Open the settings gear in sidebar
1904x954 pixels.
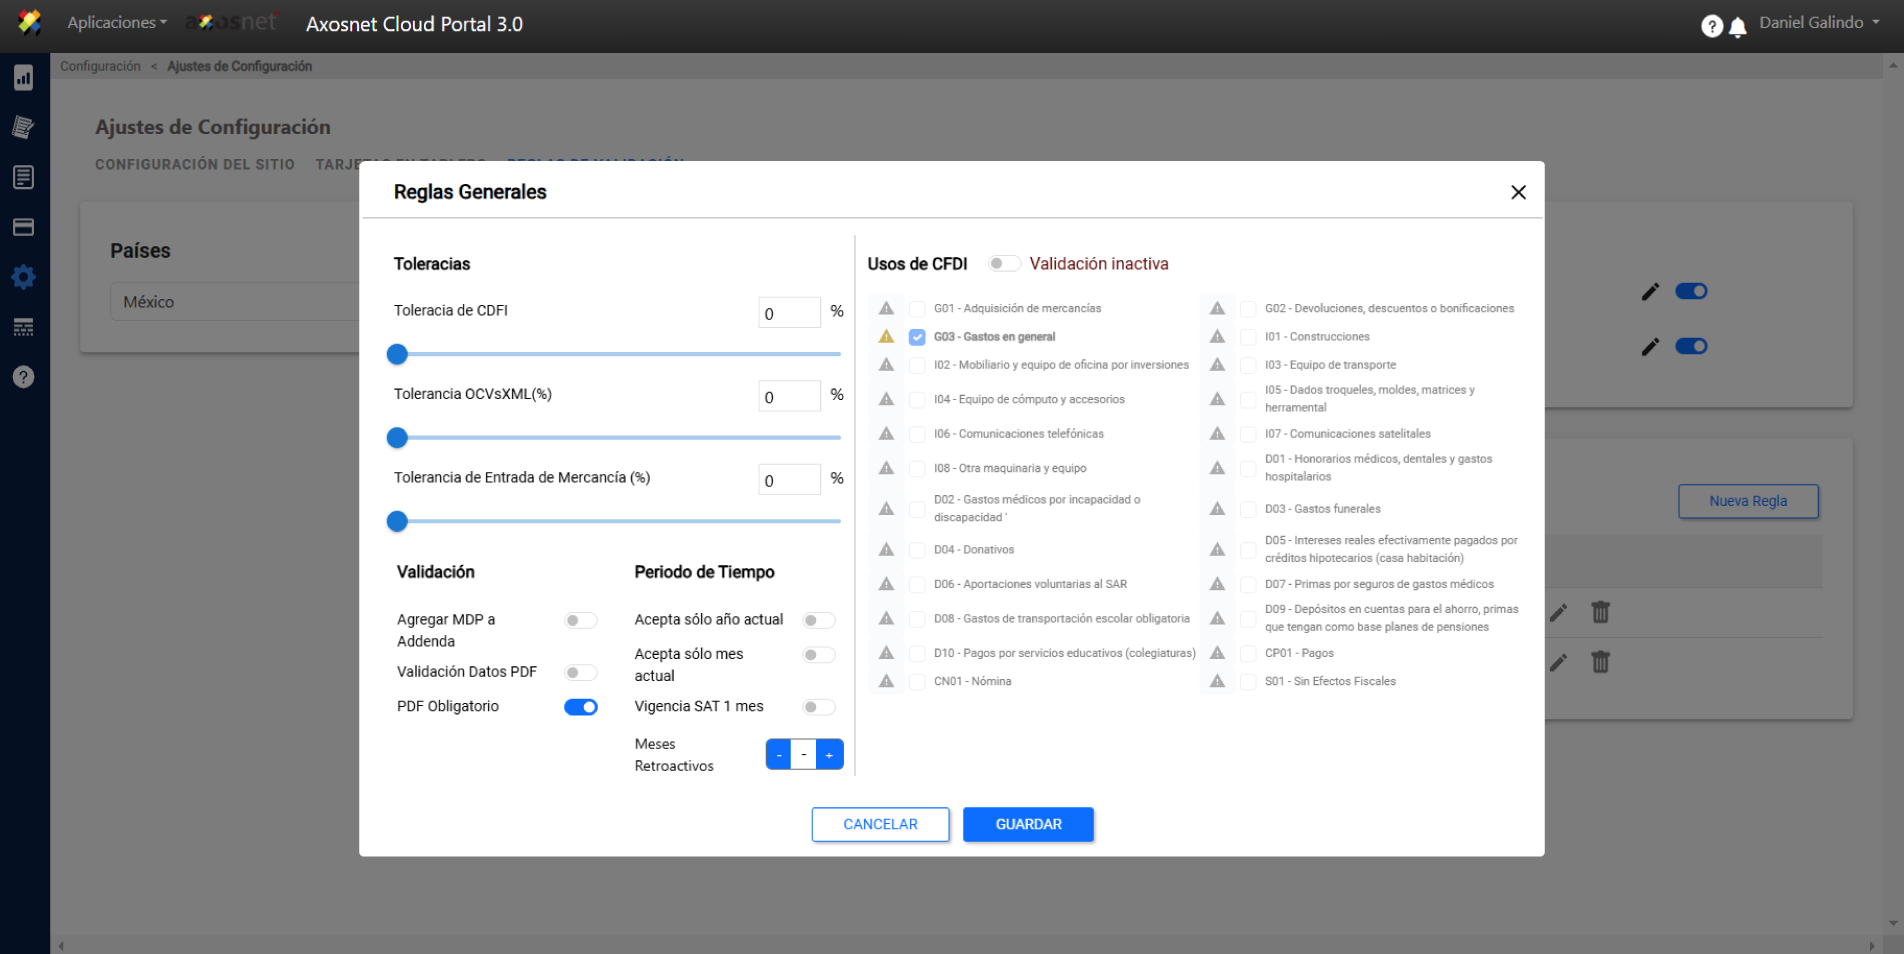23,277
